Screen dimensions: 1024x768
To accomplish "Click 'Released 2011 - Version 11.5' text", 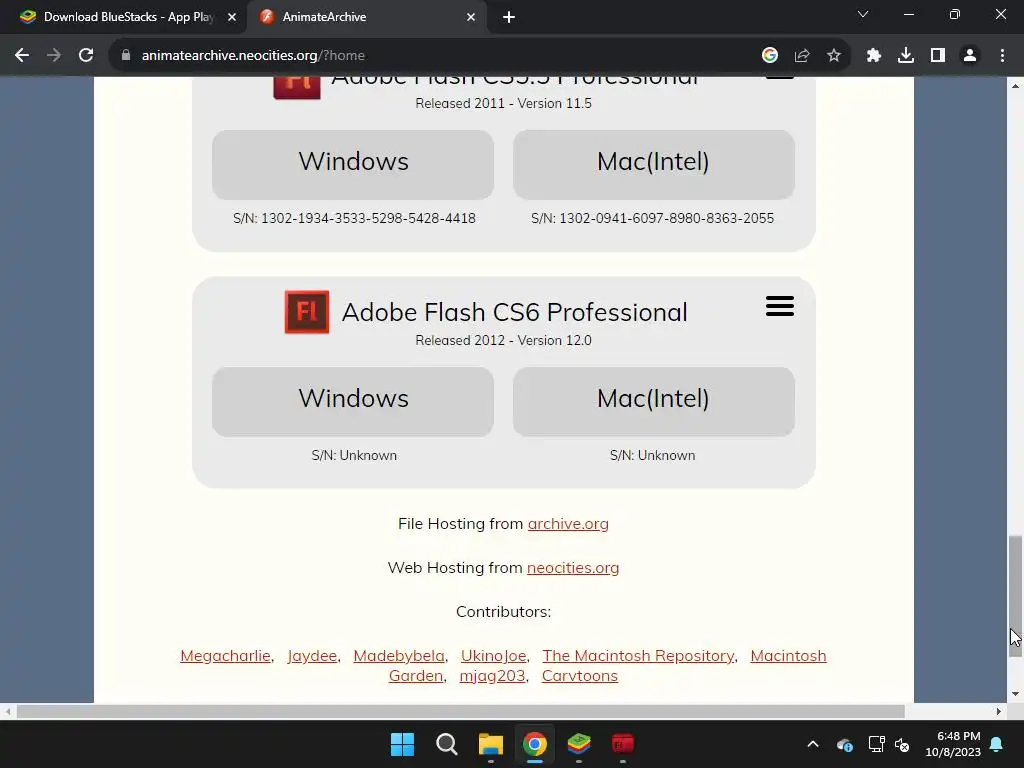I will [504, 103].
